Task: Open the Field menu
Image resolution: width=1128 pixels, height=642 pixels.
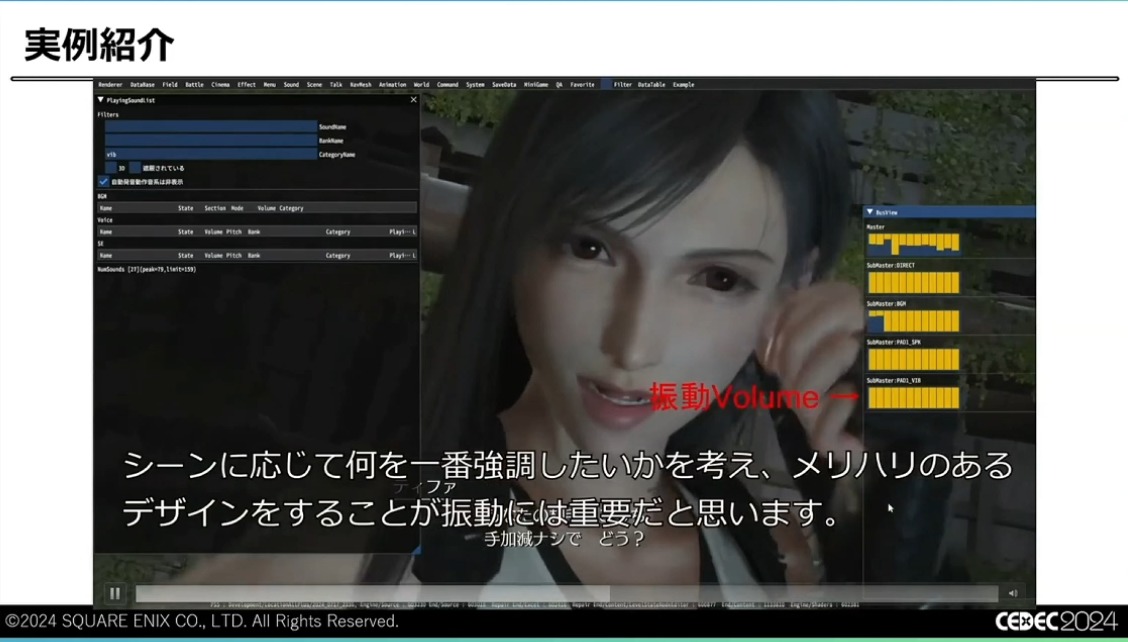Action: pyautogui.click(x=170, y=85)
